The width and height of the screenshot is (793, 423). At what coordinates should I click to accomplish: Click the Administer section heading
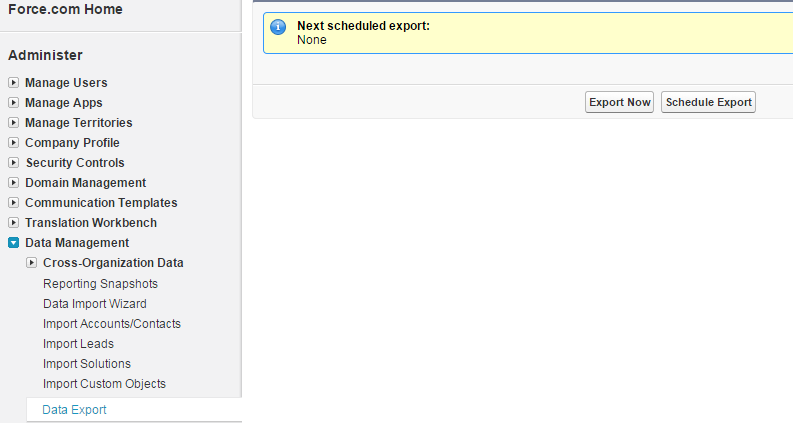[x=46, y=55]
